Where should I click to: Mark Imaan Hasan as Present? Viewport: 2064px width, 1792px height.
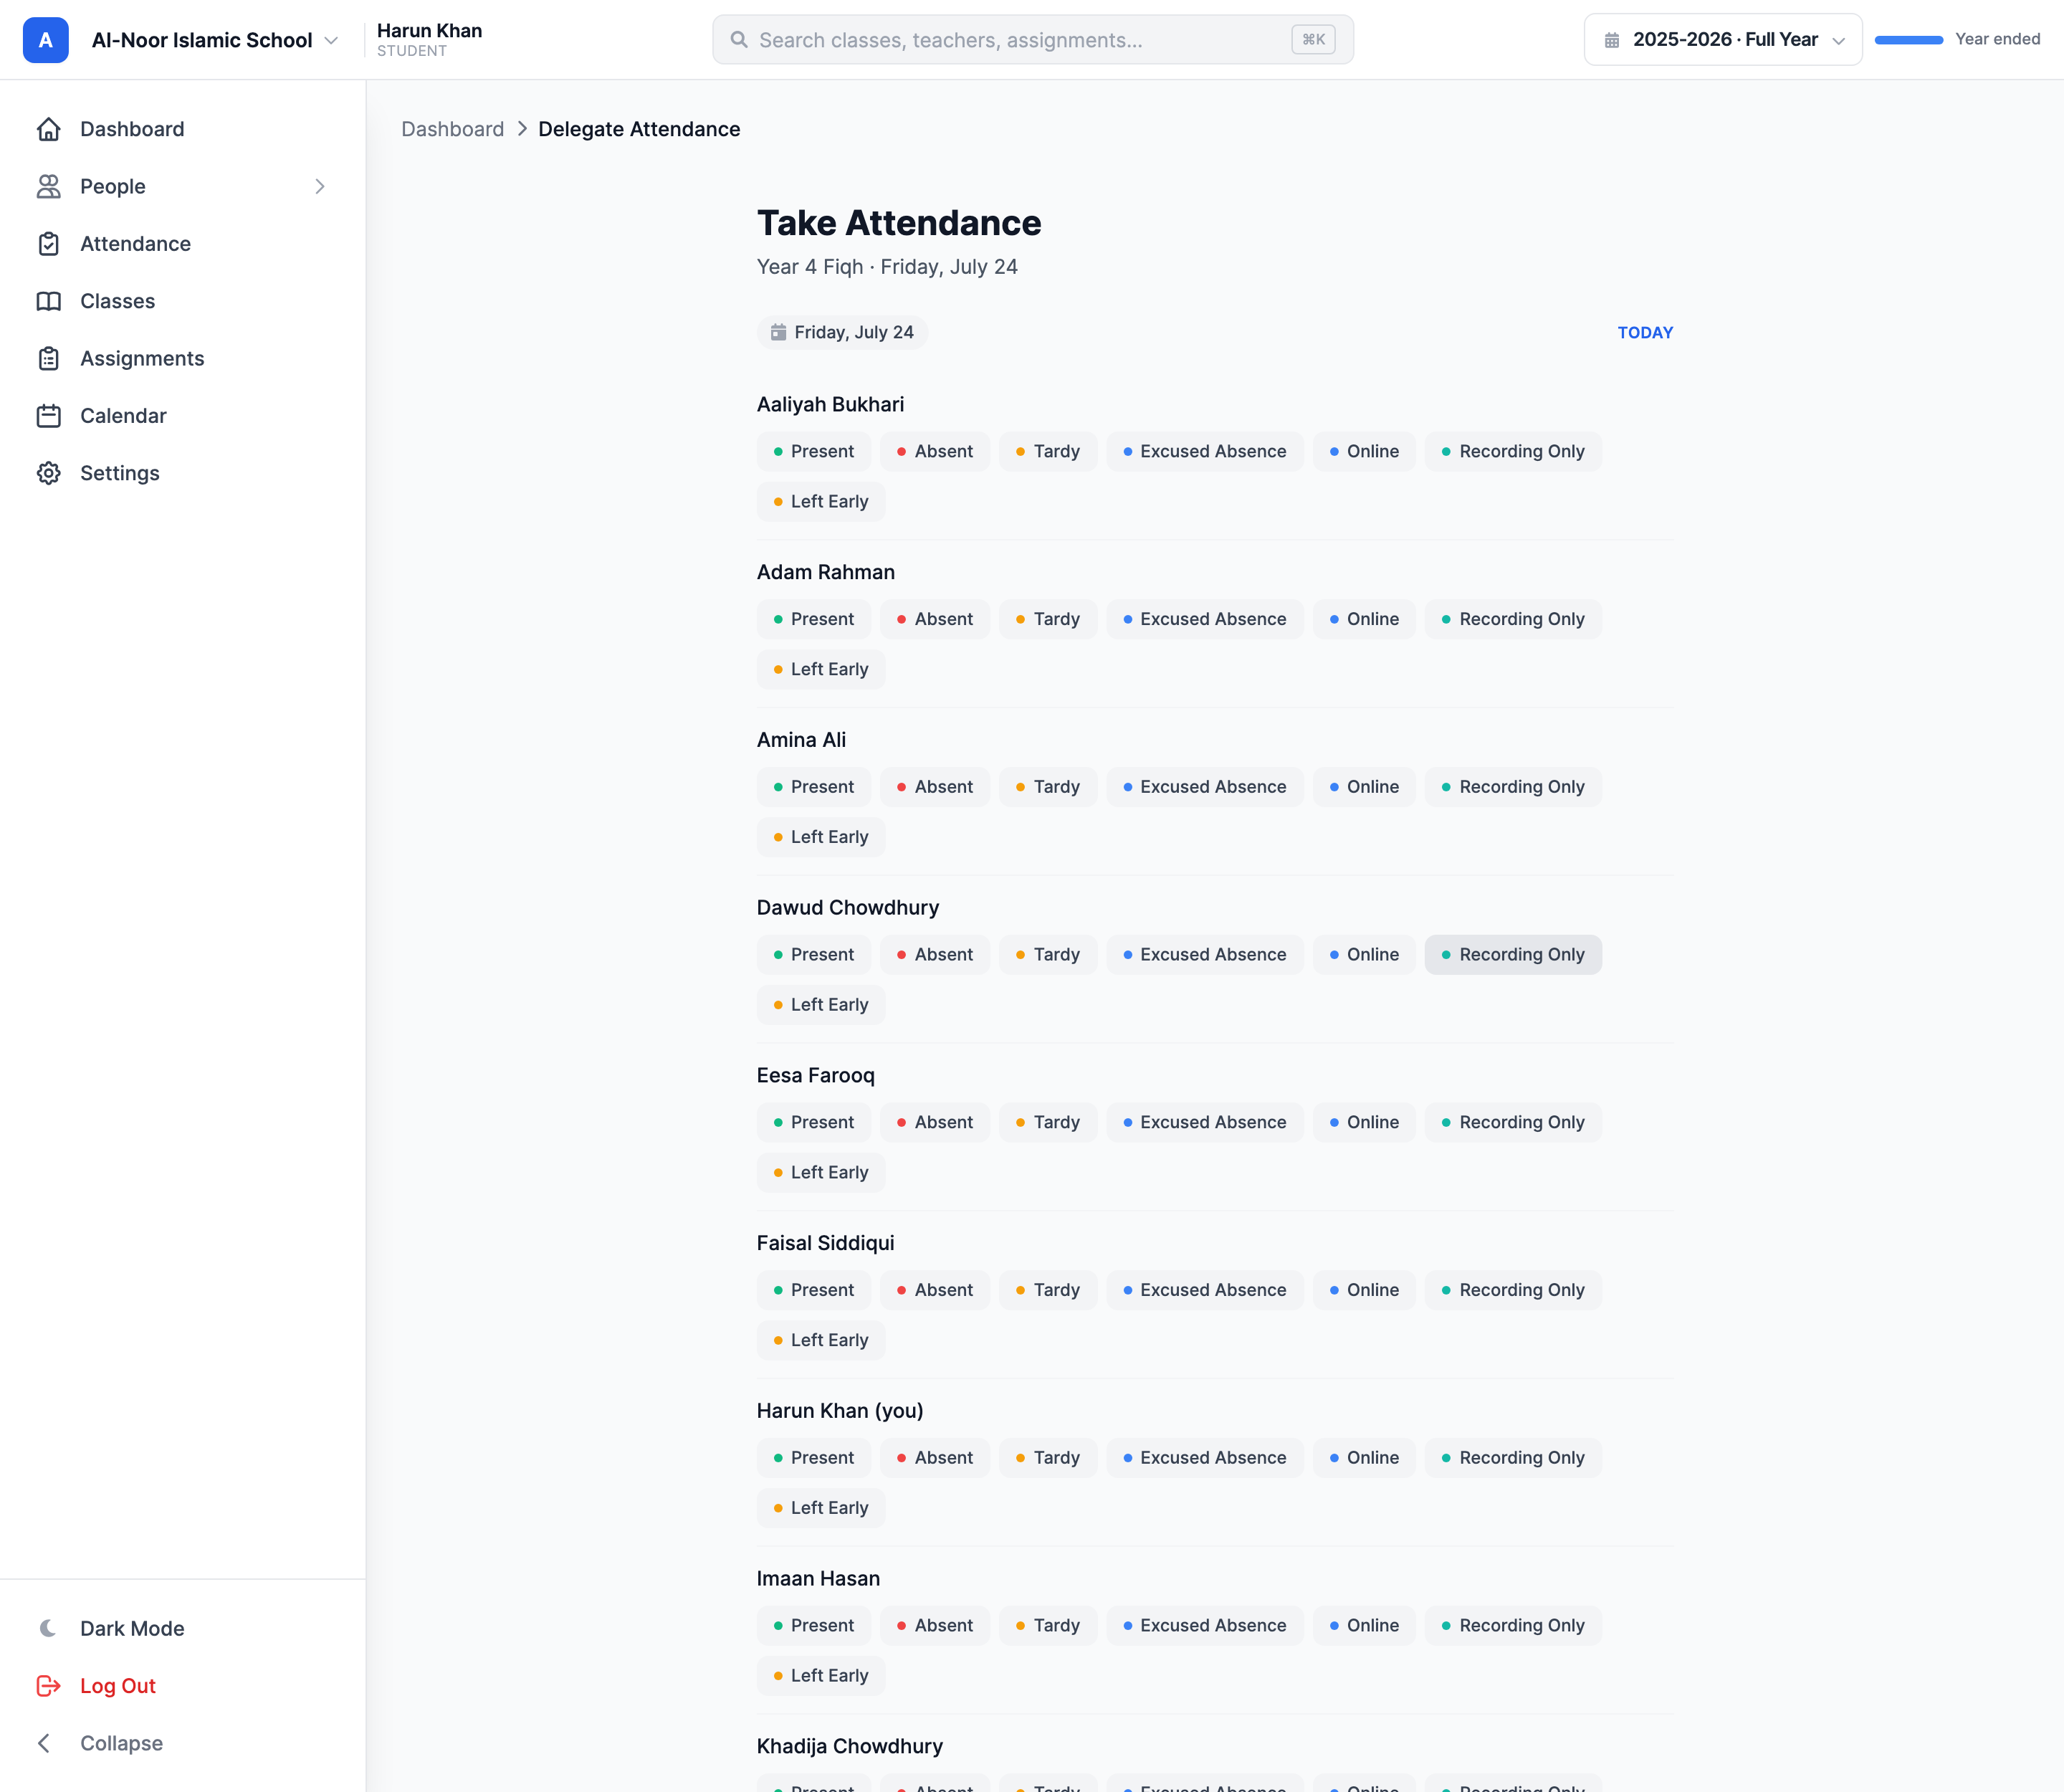point(814,1625)
